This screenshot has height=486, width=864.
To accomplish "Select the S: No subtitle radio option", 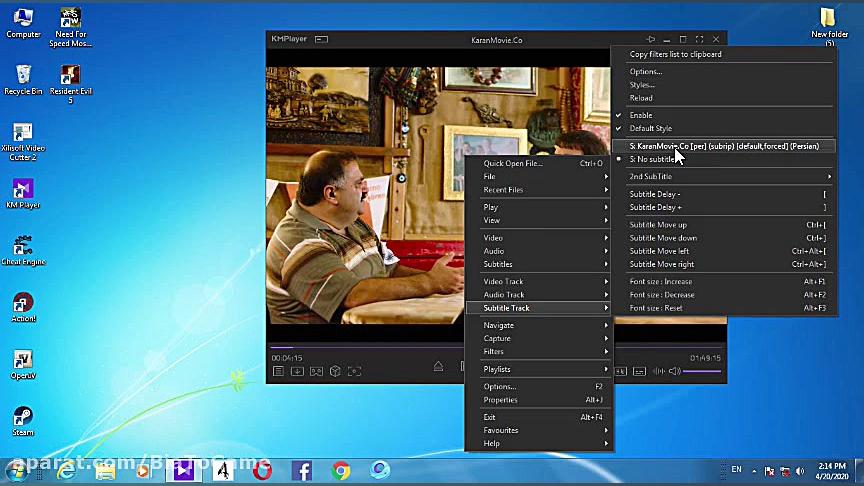I will (x=723, y=159).
